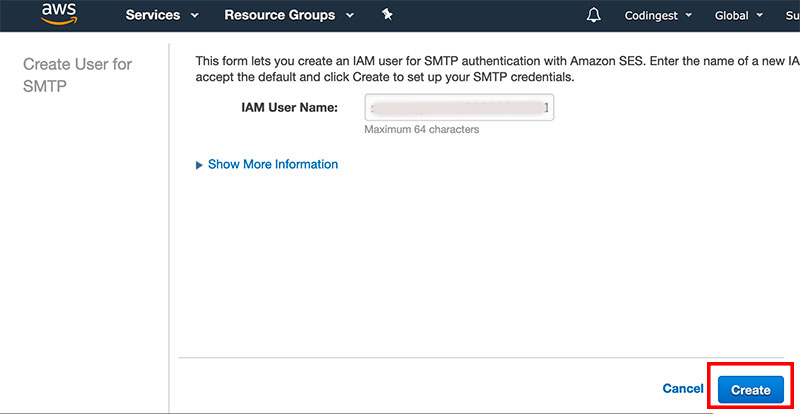Click the arrow next to Services

click(x=194, y=16)
